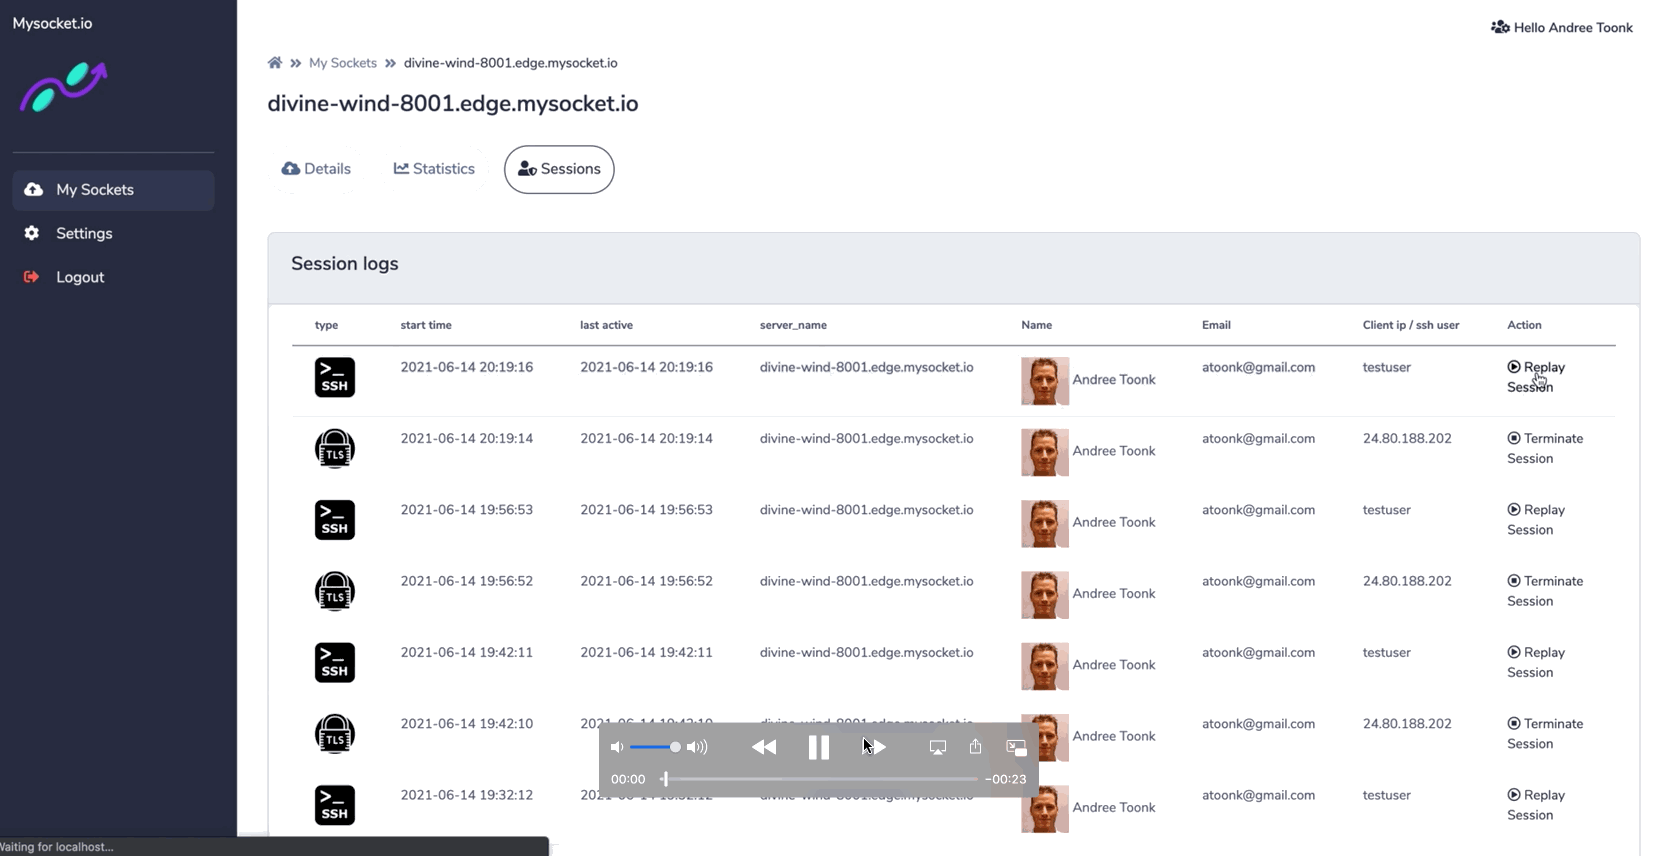The width and height of the screenshot is (1665, 856).
Task: Click last active time 2021-06-14 20:19:14
Action: point(646,438)
